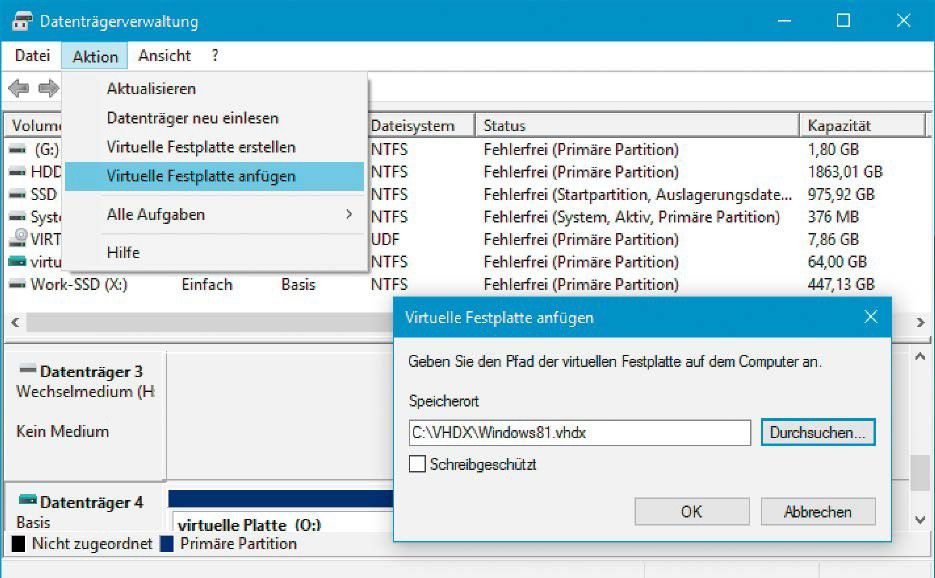Sort by the Kapazität column header
Screen dimensions: 935x578
862,125
